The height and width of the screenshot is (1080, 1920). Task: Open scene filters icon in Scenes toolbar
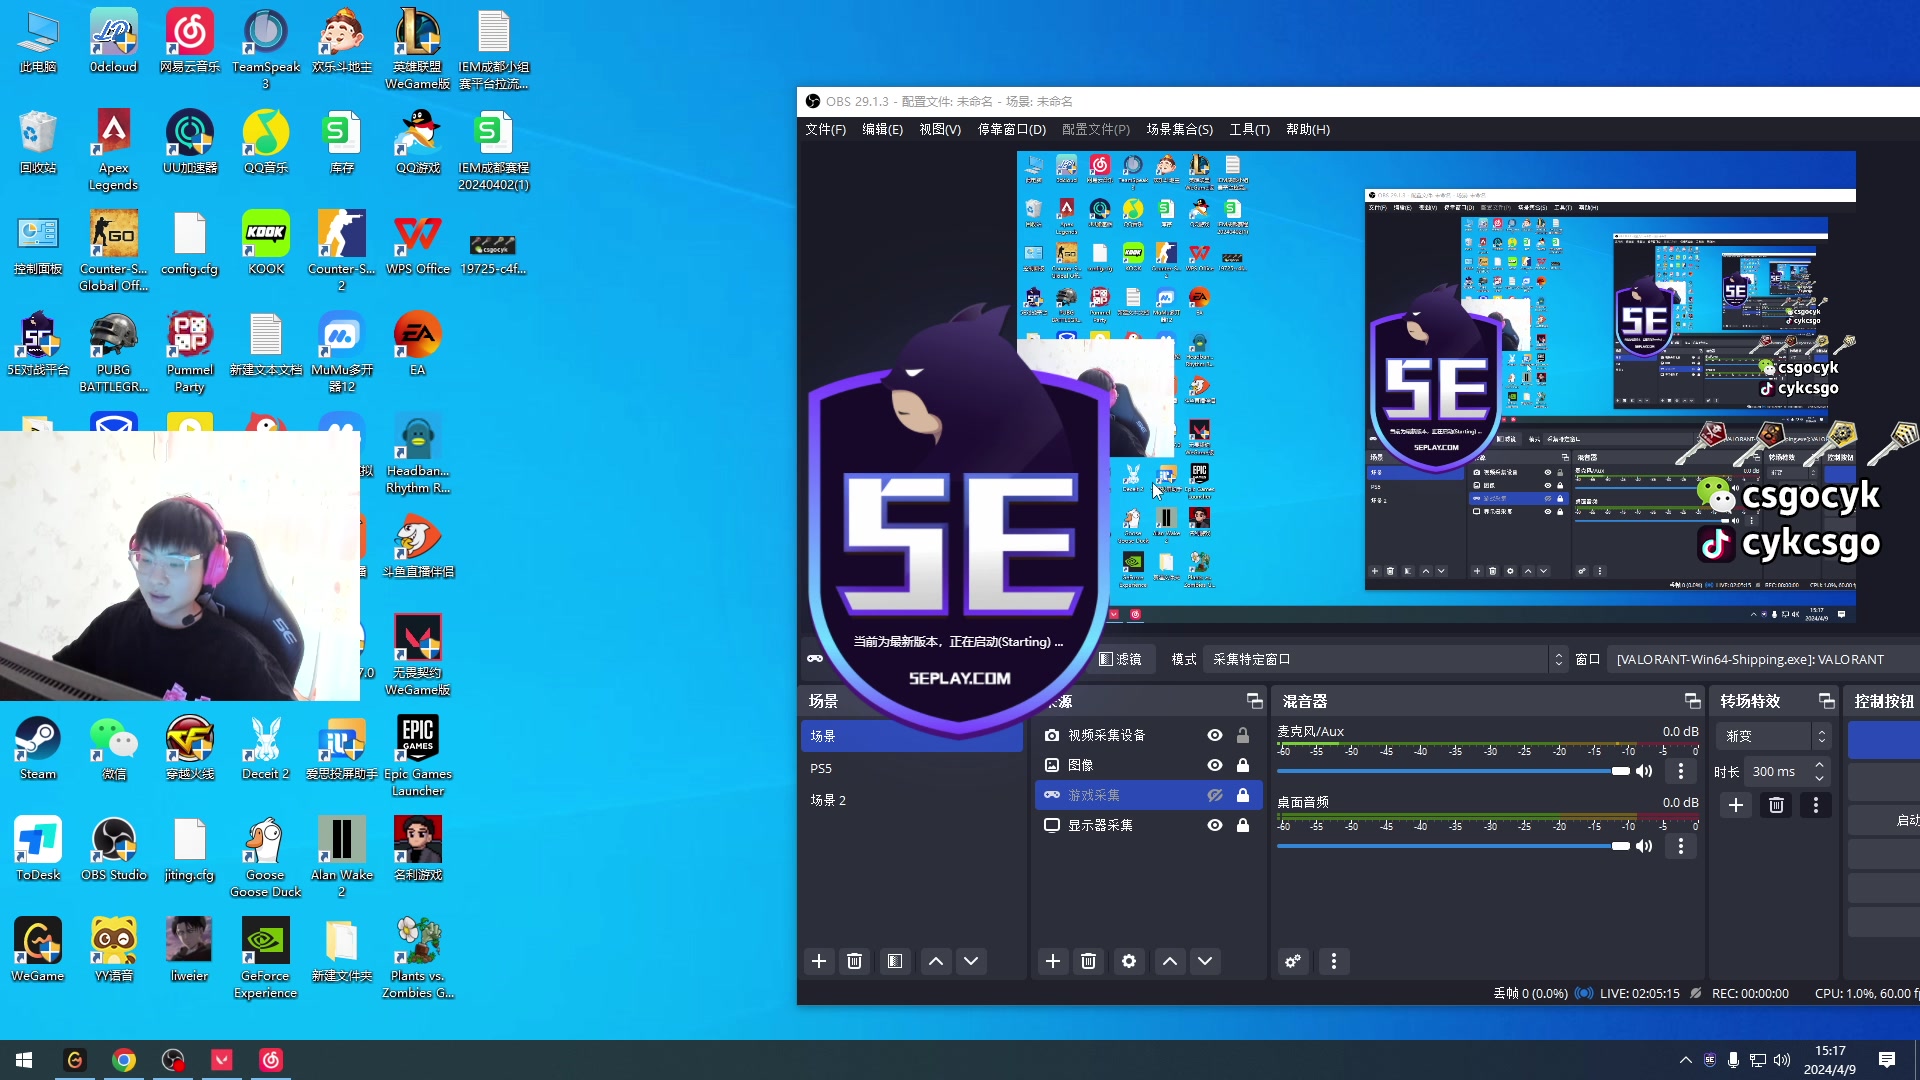tap(895, 961)
